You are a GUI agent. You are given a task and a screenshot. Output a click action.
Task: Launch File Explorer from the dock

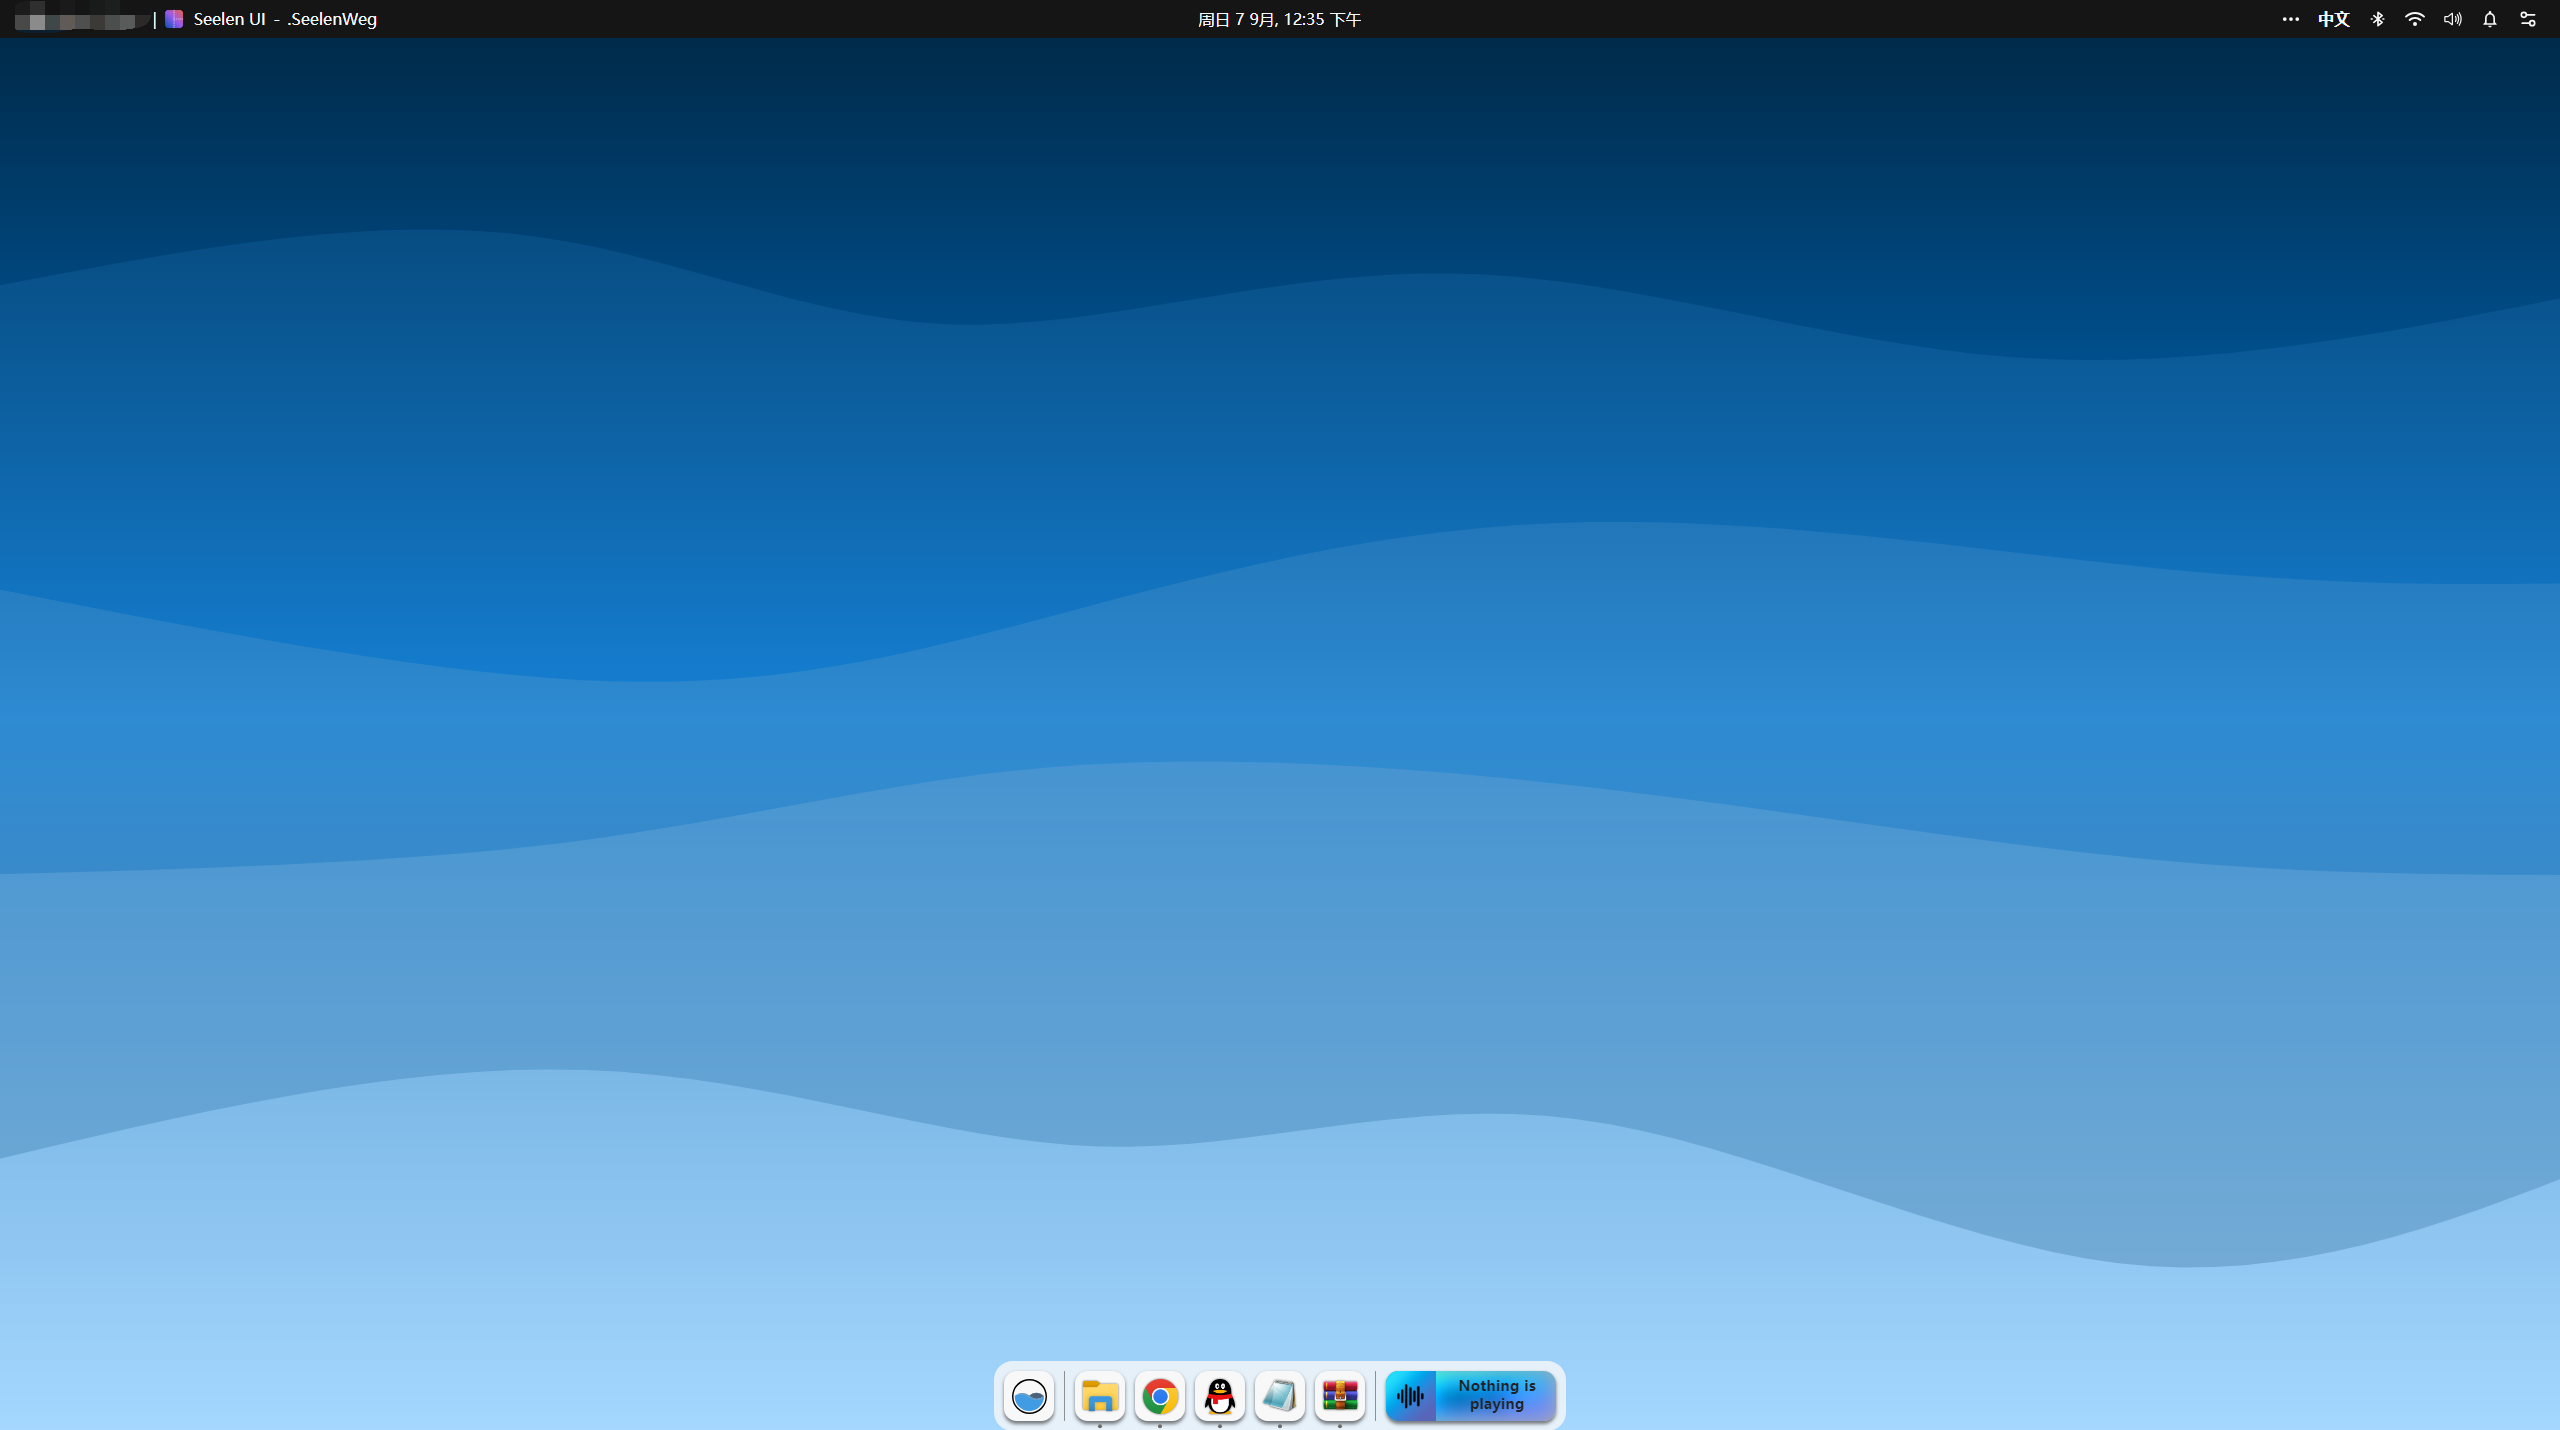(x=1100, y=1396)
